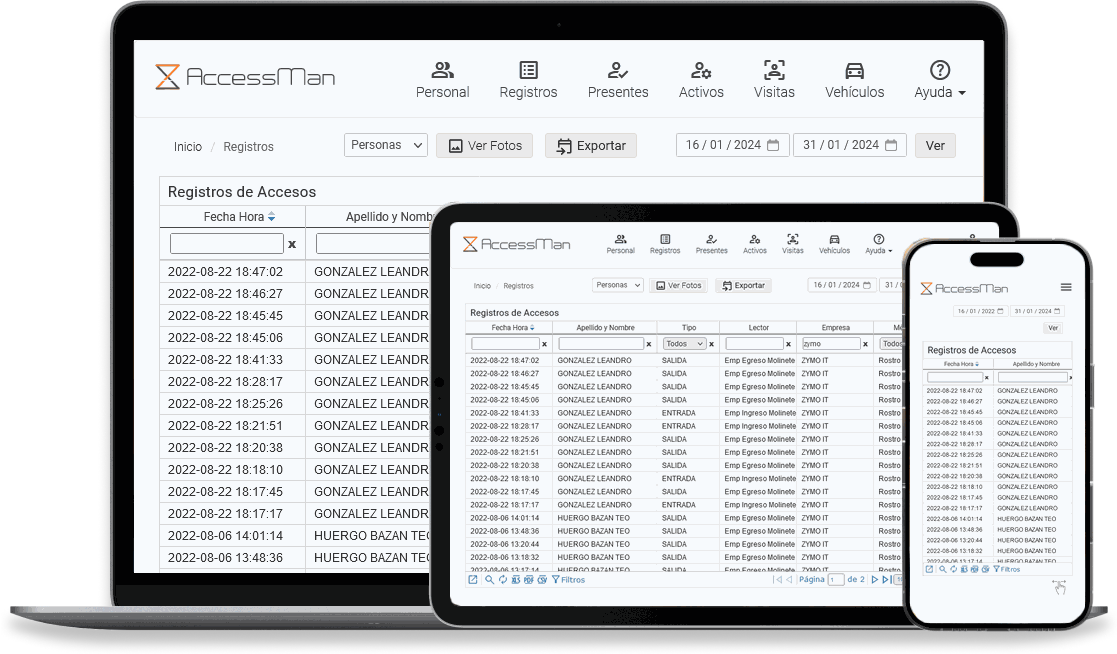Screen dimensions: 1117x654
Task: Expand the Ayuda menu on the laptop
Action: (x=940, y=80)
